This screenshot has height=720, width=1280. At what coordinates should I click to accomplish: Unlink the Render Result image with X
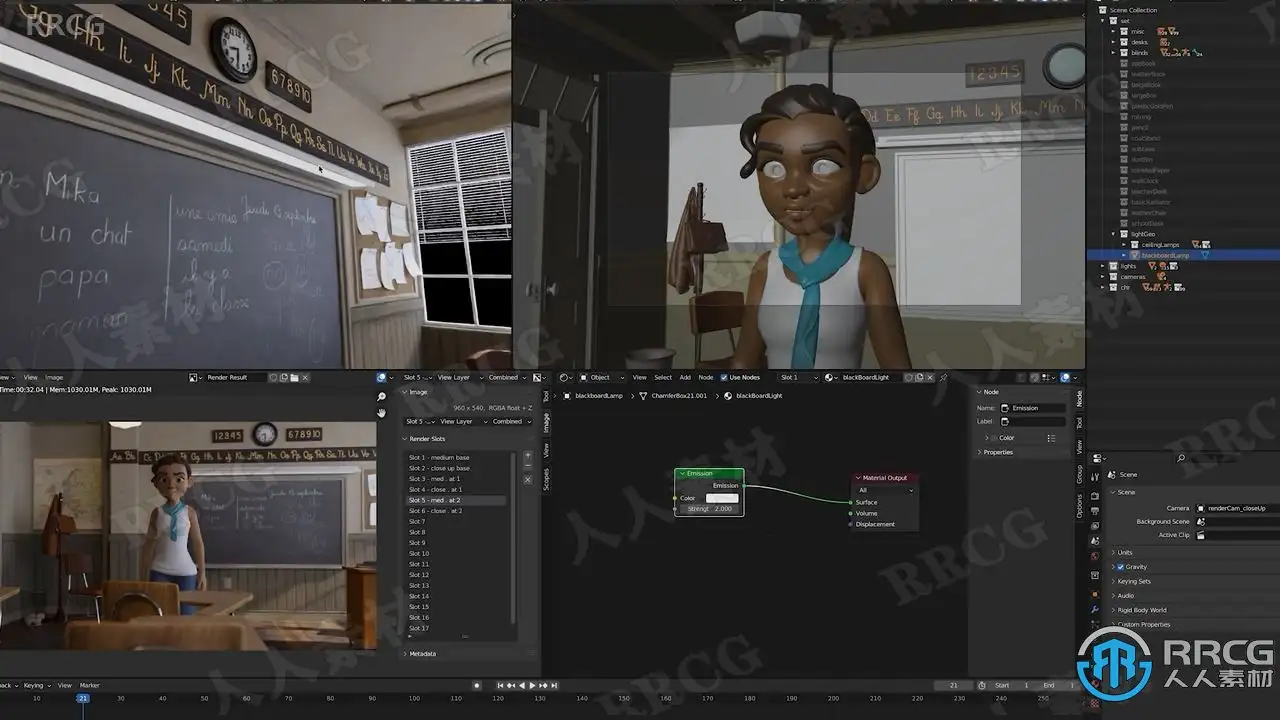point(305,377)
